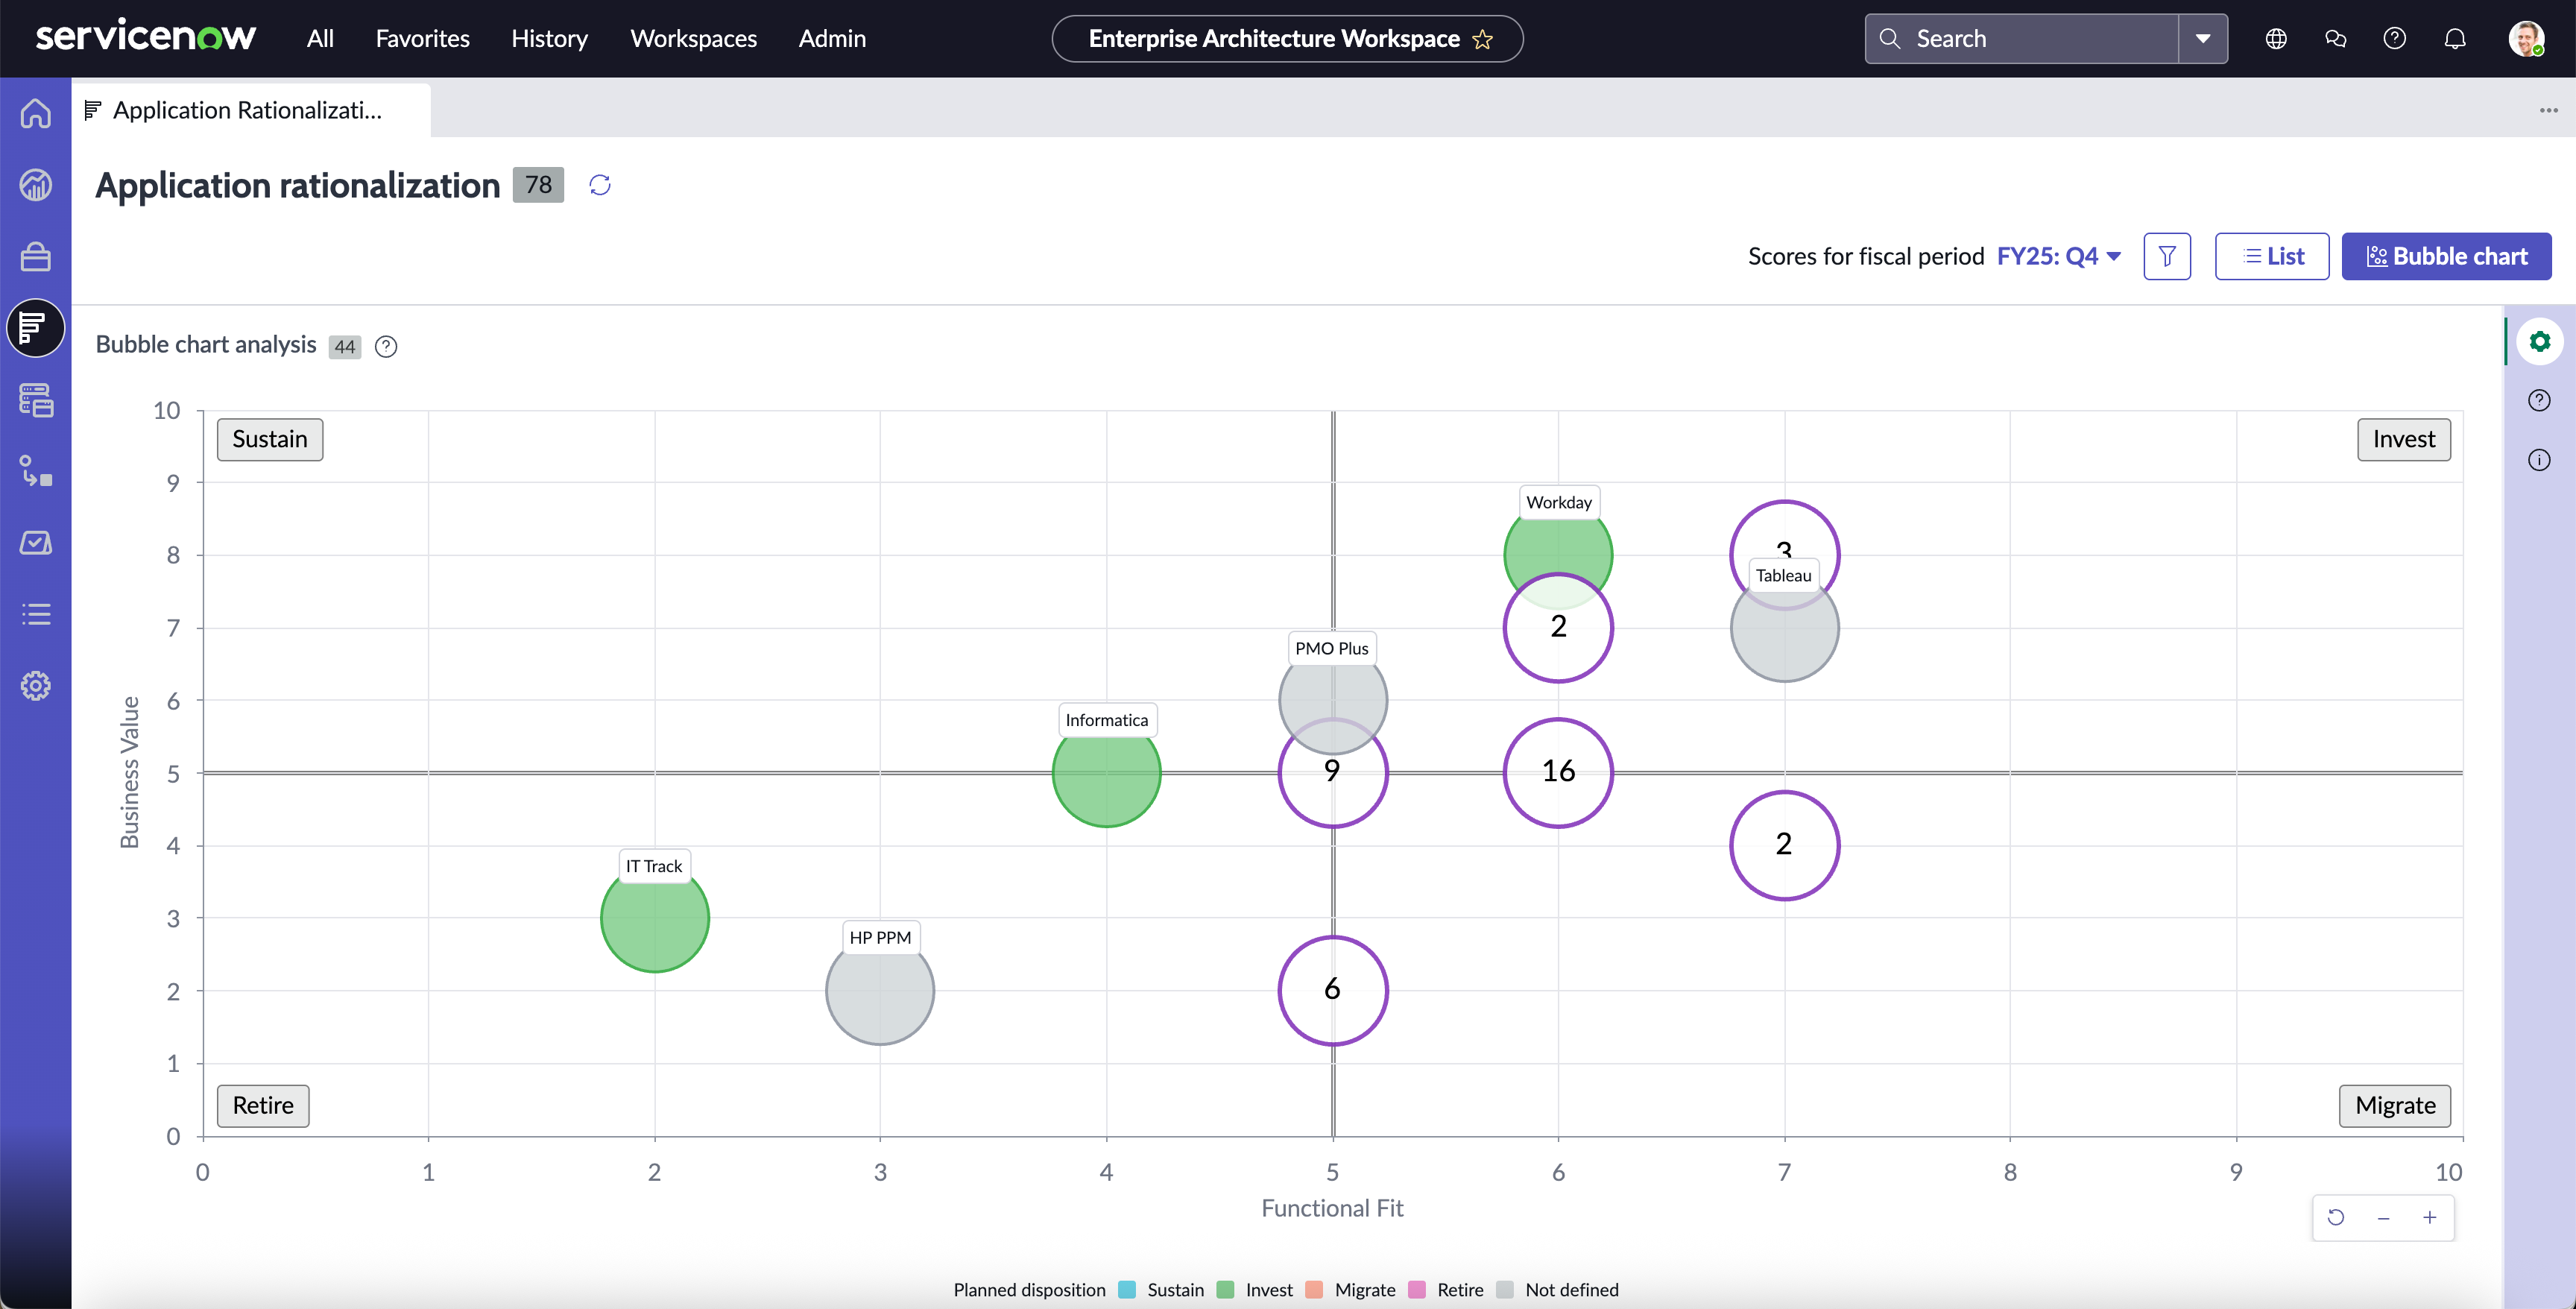Click the Sustain quadrant label
Screen dimensions: 2576x1309
[270, 440]
